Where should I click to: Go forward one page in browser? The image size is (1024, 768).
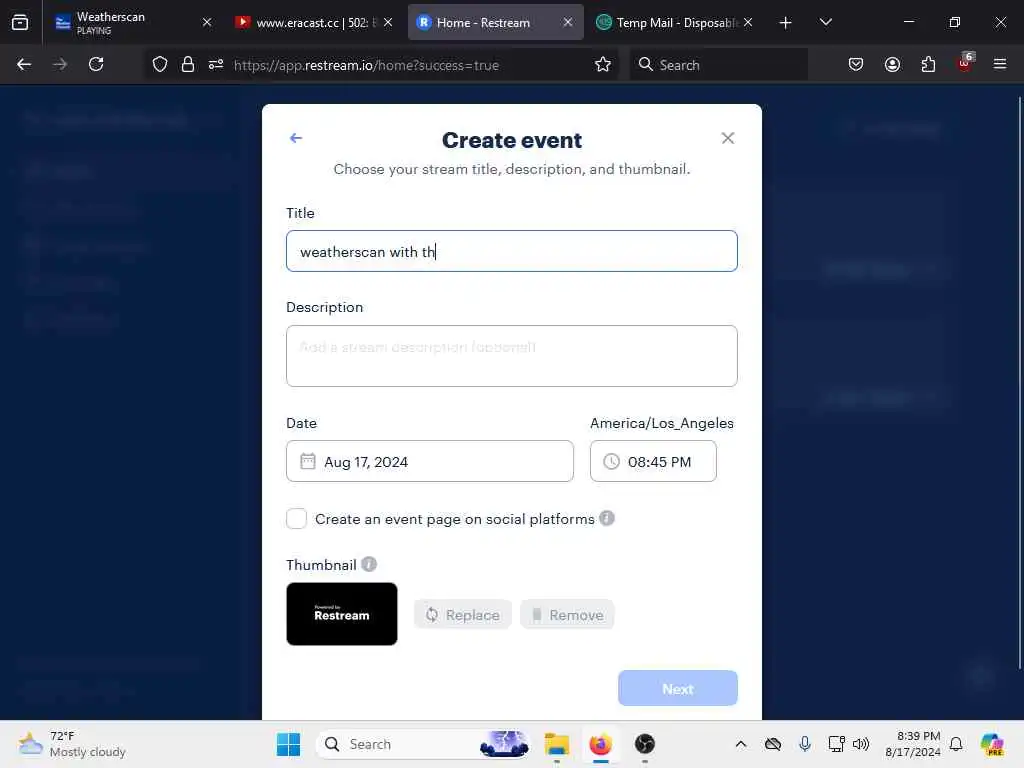point(60,64)
